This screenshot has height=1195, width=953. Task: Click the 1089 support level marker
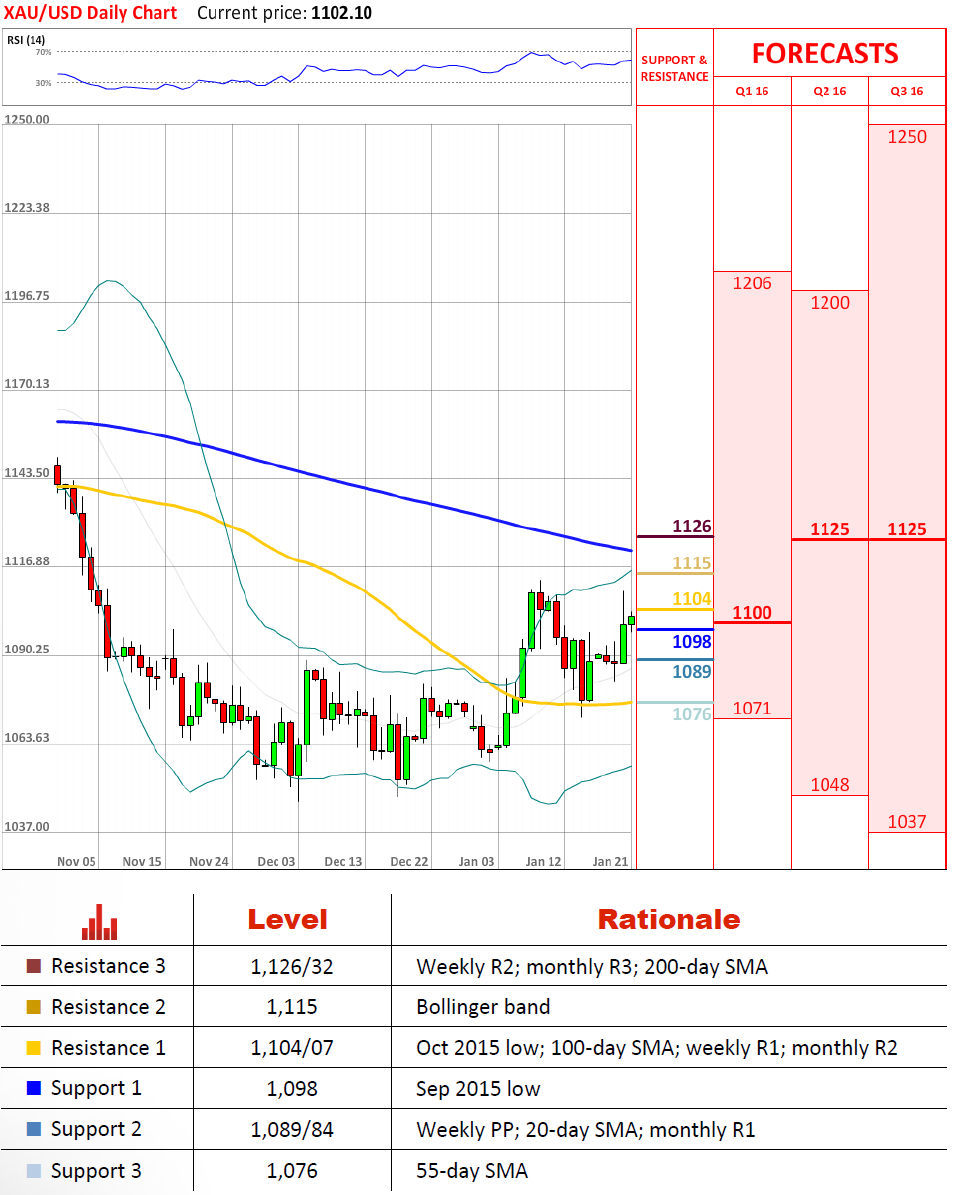tap(691, 671)
